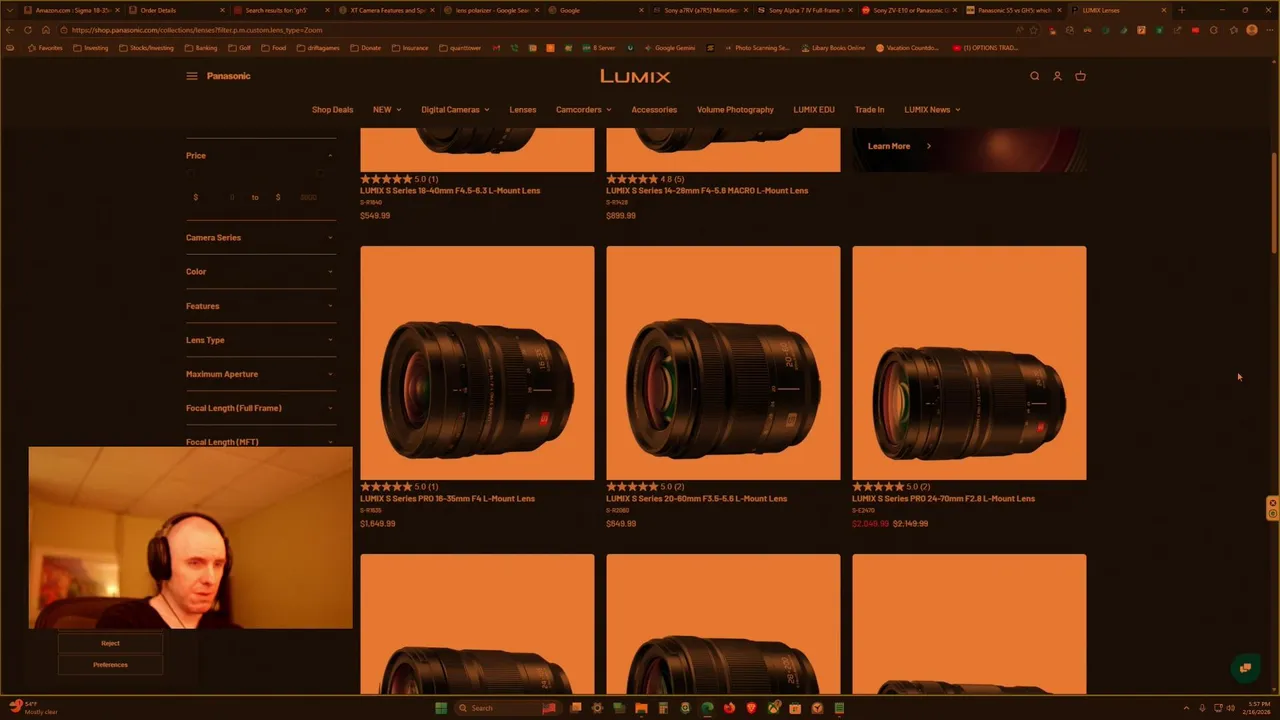Close the Order Details tab
Viewport: 1280px width, 720px height.
[x=222, y=10]
